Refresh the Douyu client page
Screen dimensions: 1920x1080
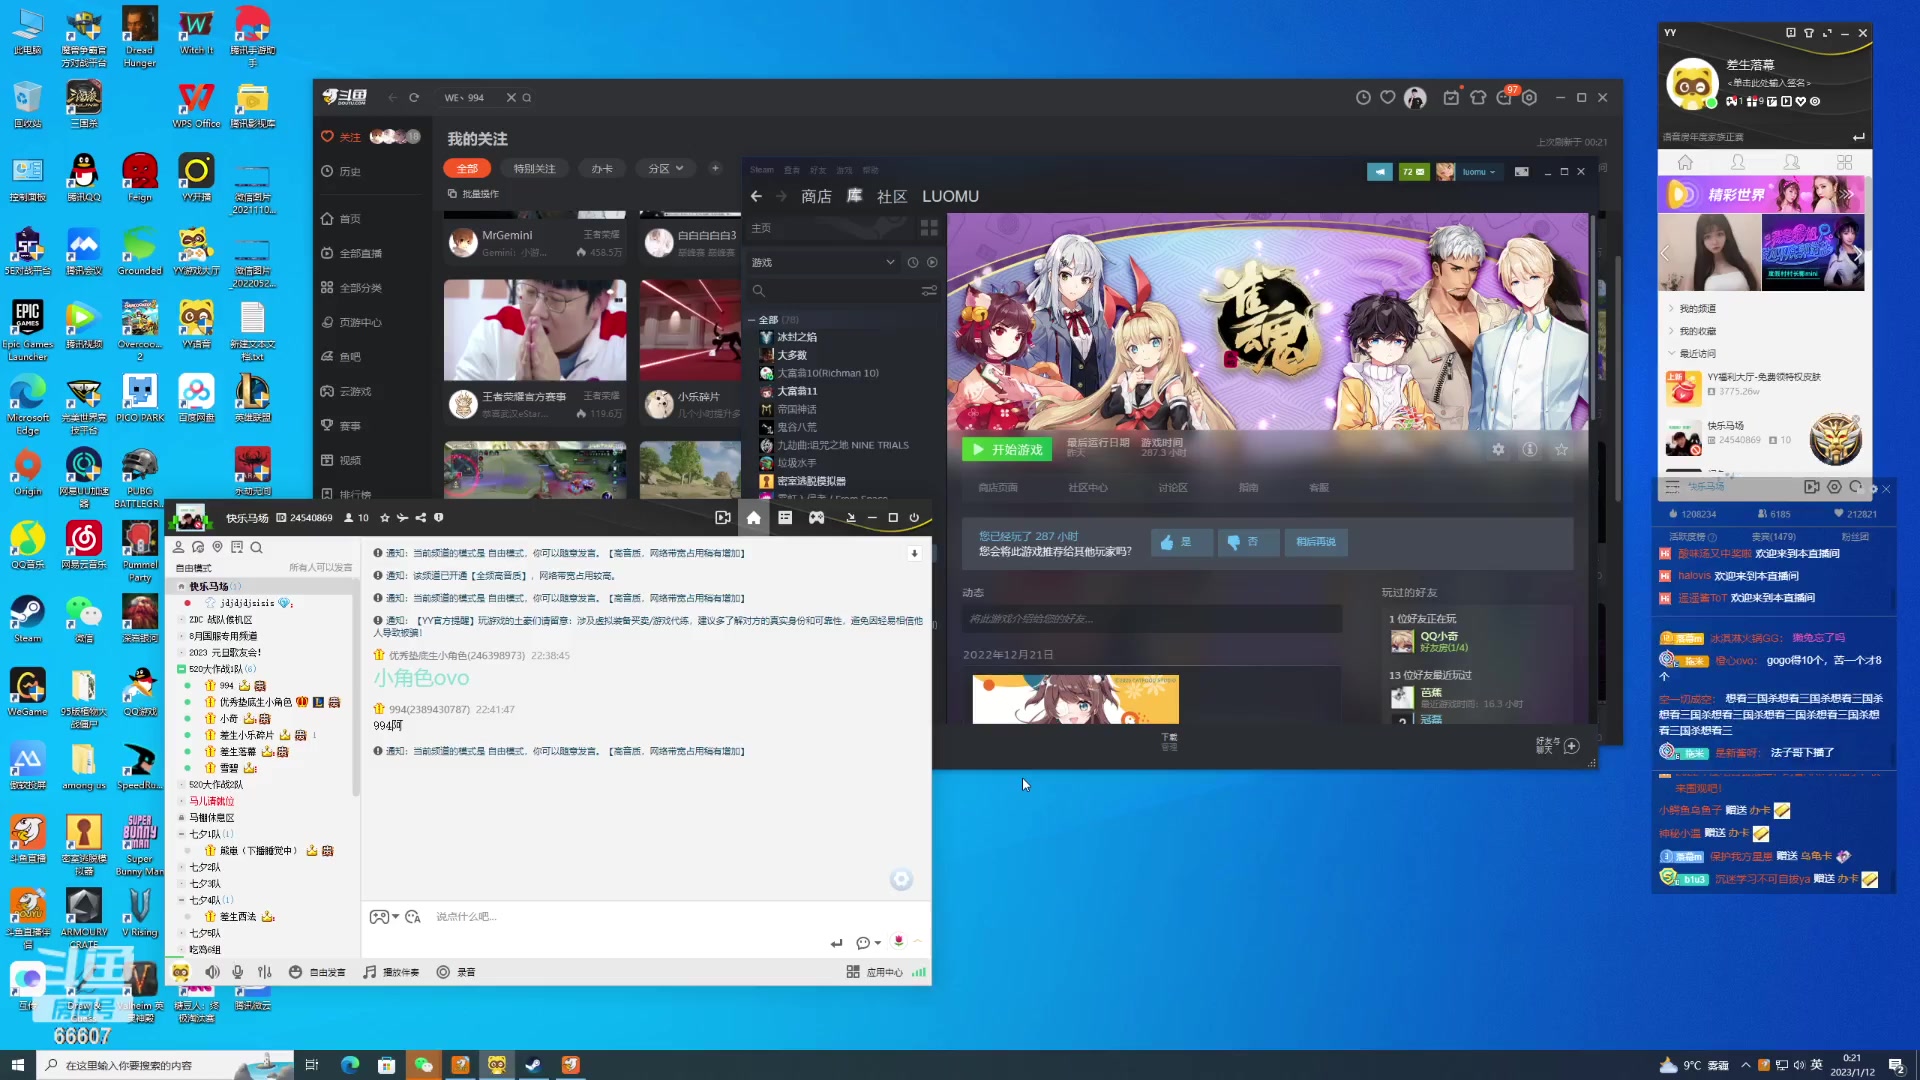[x=414, y=98]
